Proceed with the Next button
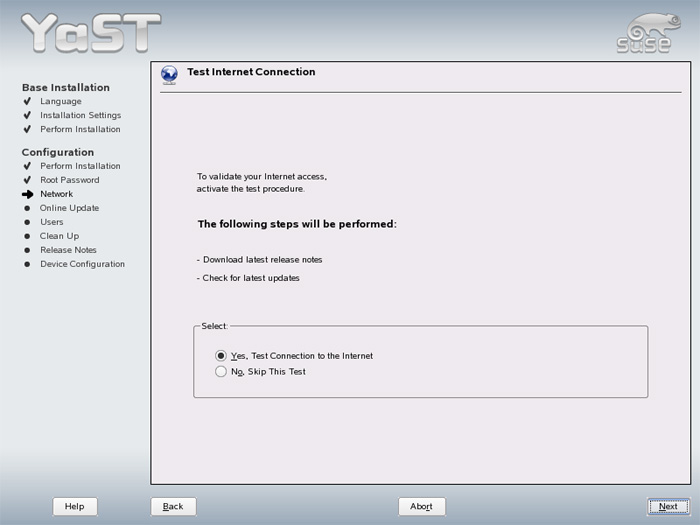 668,506
